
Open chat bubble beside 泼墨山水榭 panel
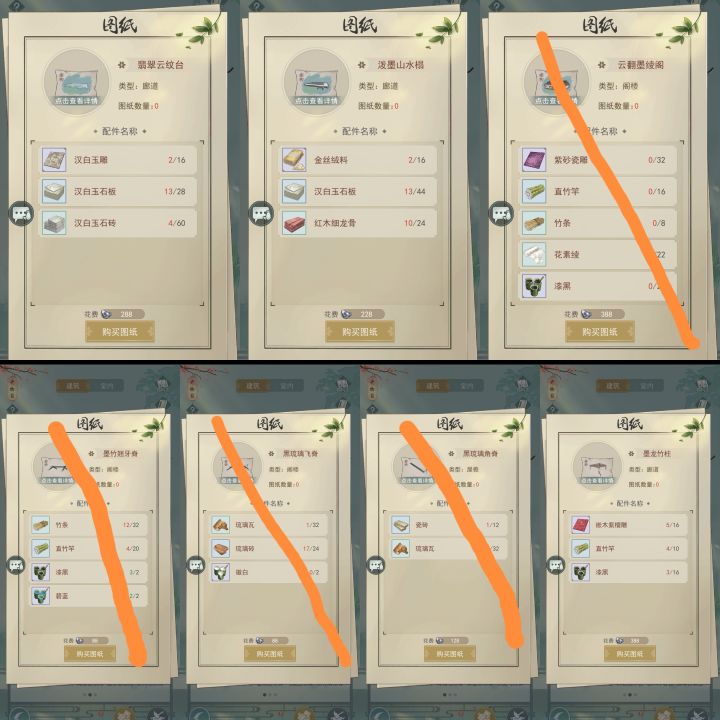click(x=261, y=214)
